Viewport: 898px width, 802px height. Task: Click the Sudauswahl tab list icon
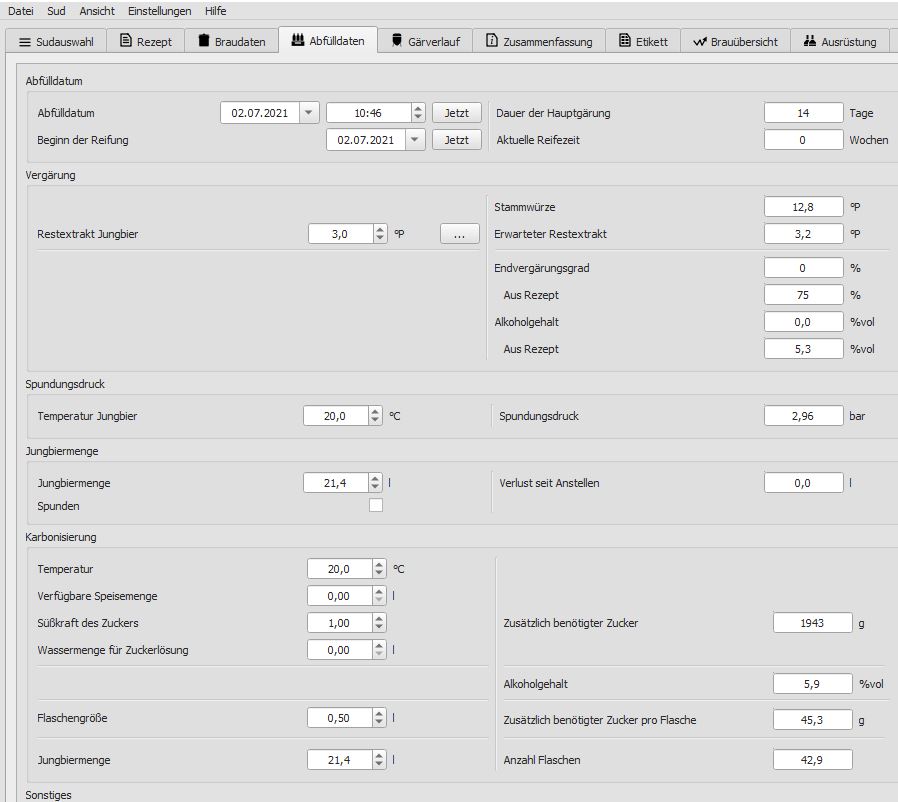[25, 42]
